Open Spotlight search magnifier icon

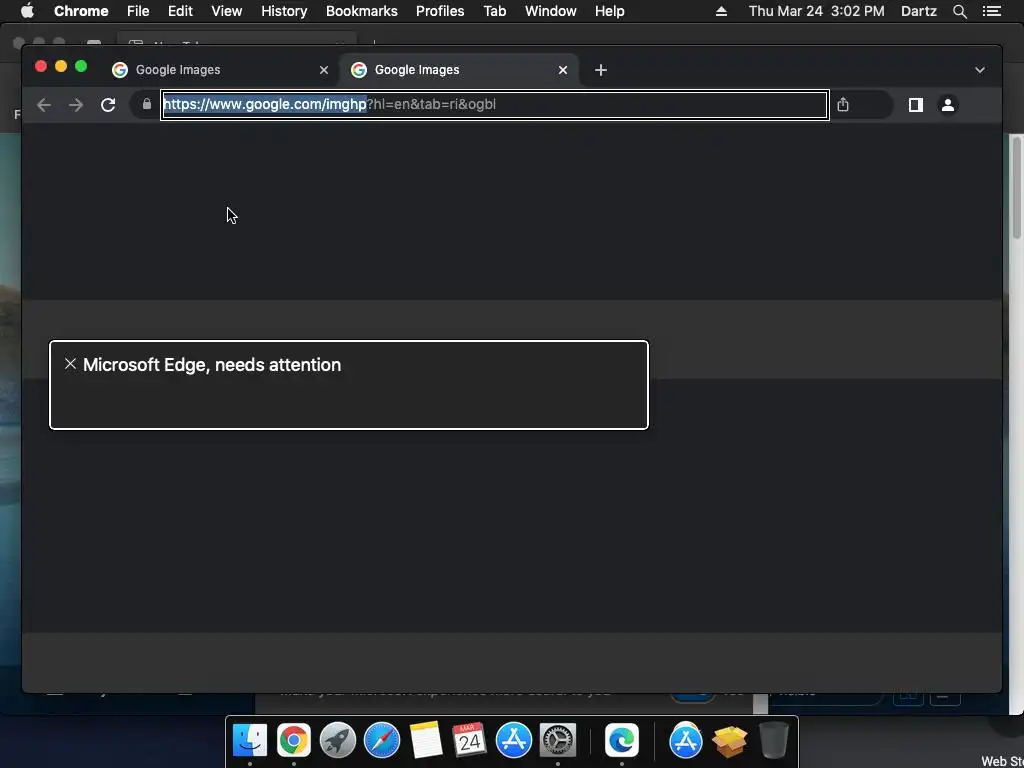(x=959, y=11)
